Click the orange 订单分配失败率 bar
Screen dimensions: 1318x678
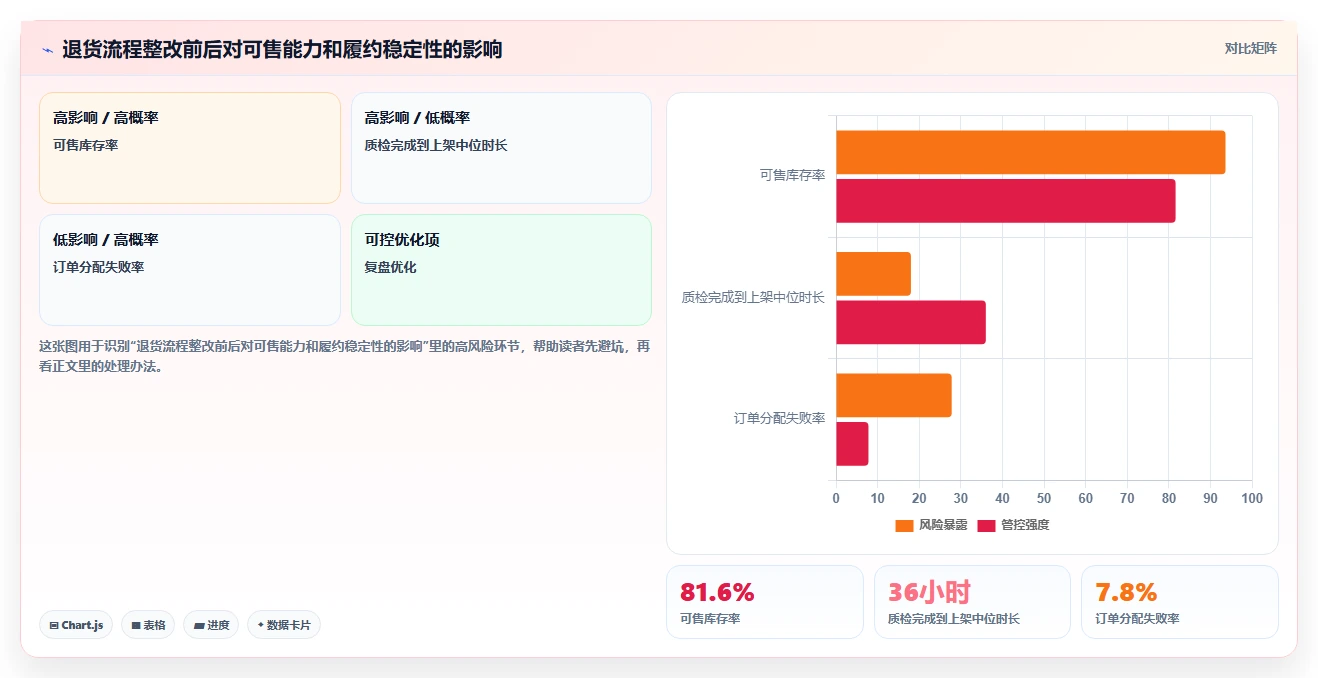[x=894, y=395]
